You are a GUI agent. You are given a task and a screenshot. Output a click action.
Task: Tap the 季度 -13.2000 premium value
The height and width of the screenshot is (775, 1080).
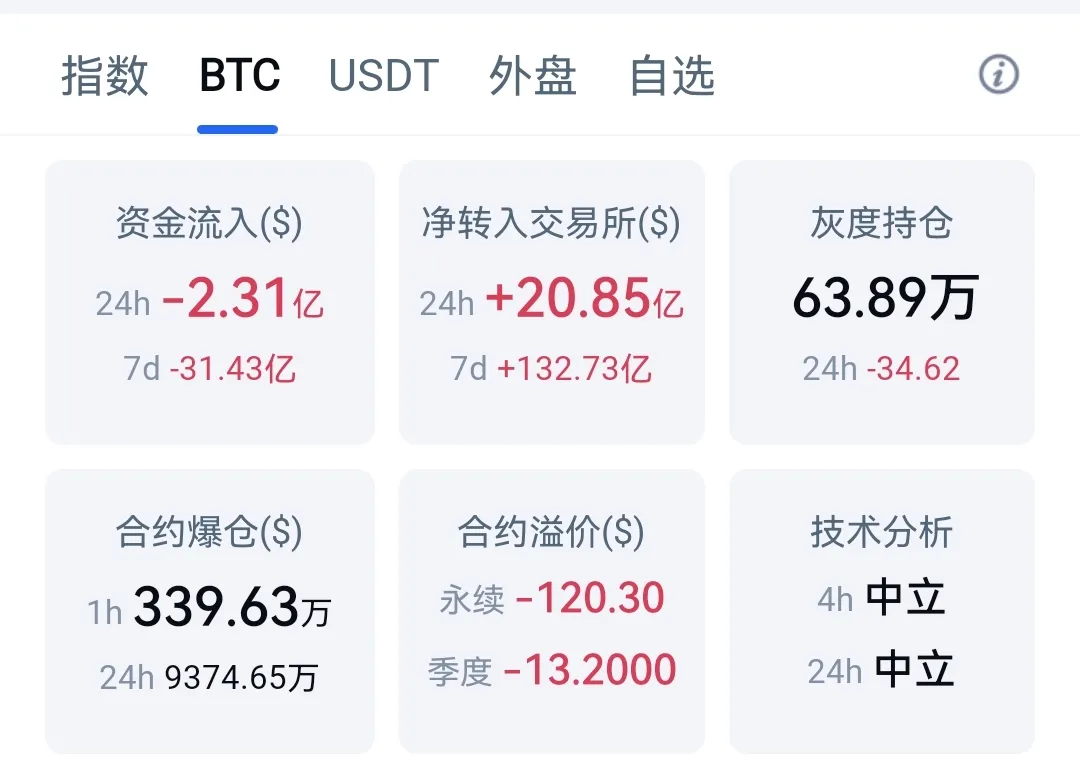(552, 670)
